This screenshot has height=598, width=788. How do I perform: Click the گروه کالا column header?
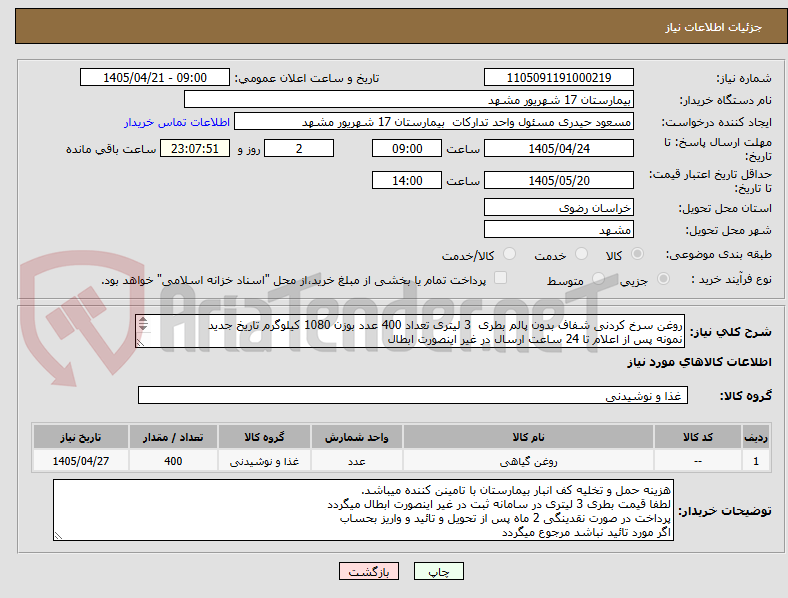[264, 437]
